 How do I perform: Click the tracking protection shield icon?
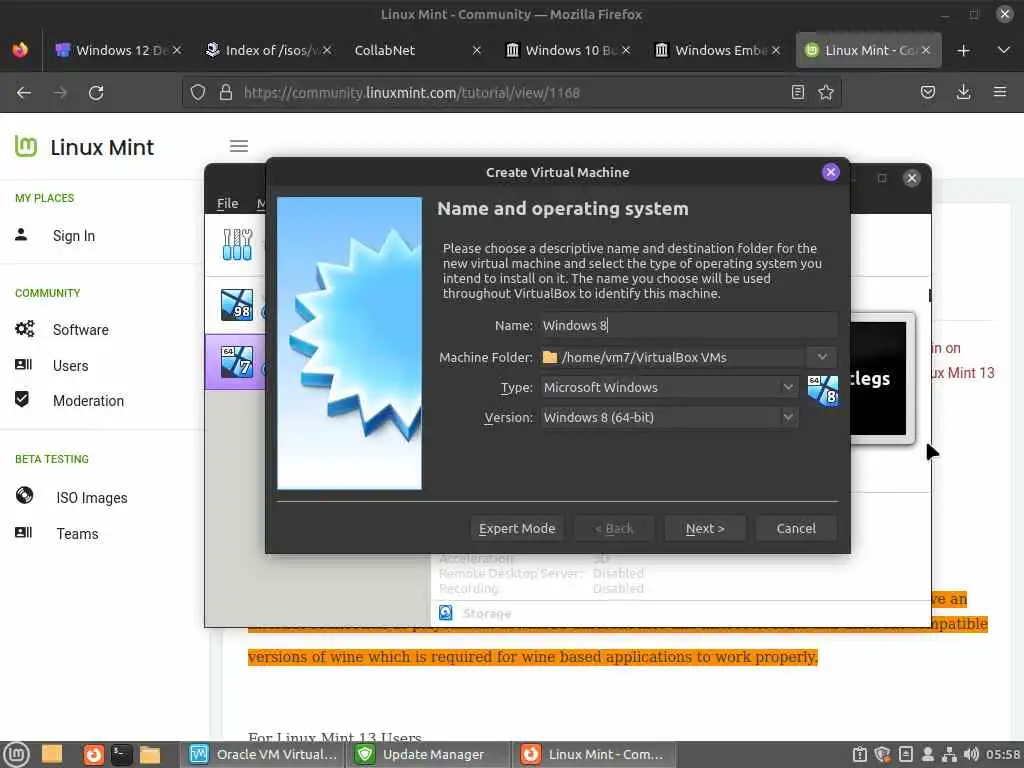pyautogui.click(x=198, y=93)
